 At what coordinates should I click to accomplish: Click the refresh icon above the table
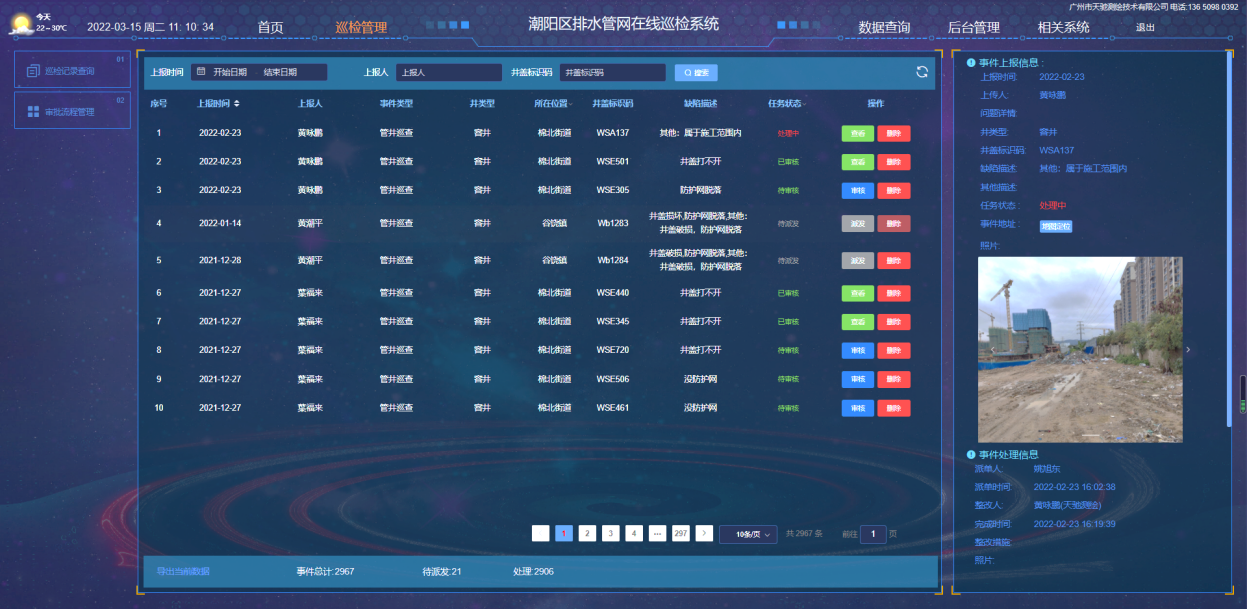pyautogui.click(x=921, y=72)
